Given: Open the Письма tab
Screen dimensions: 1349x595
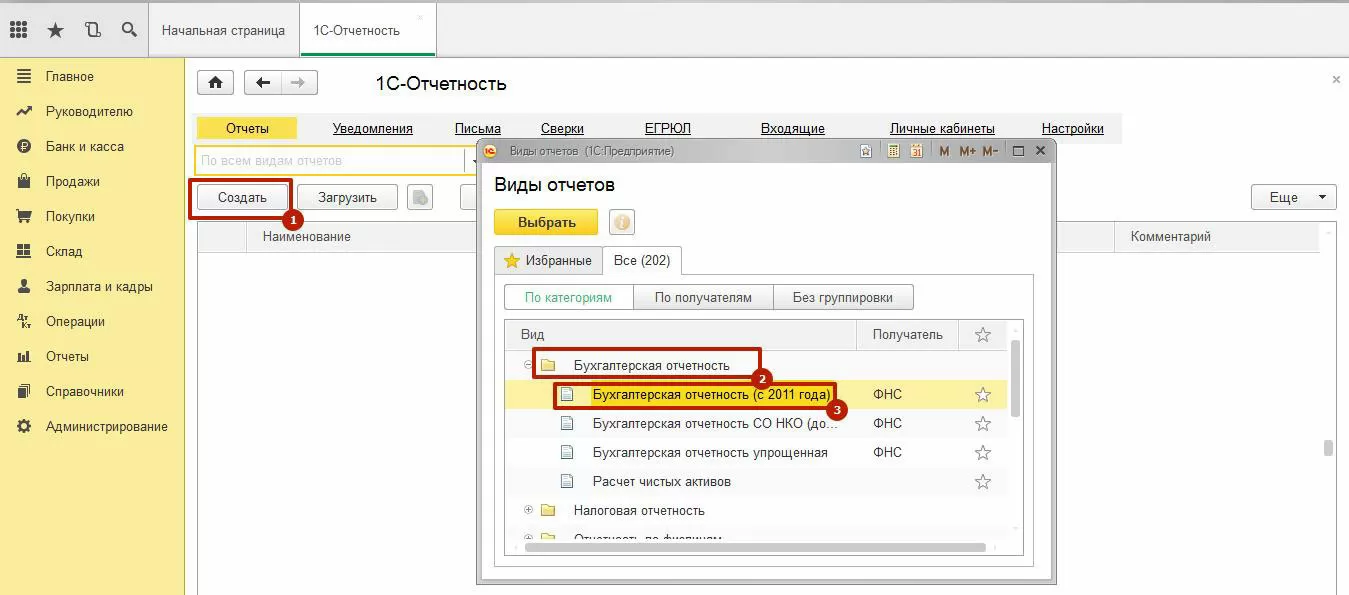Looking at the screenshot, I should point(478,128).
